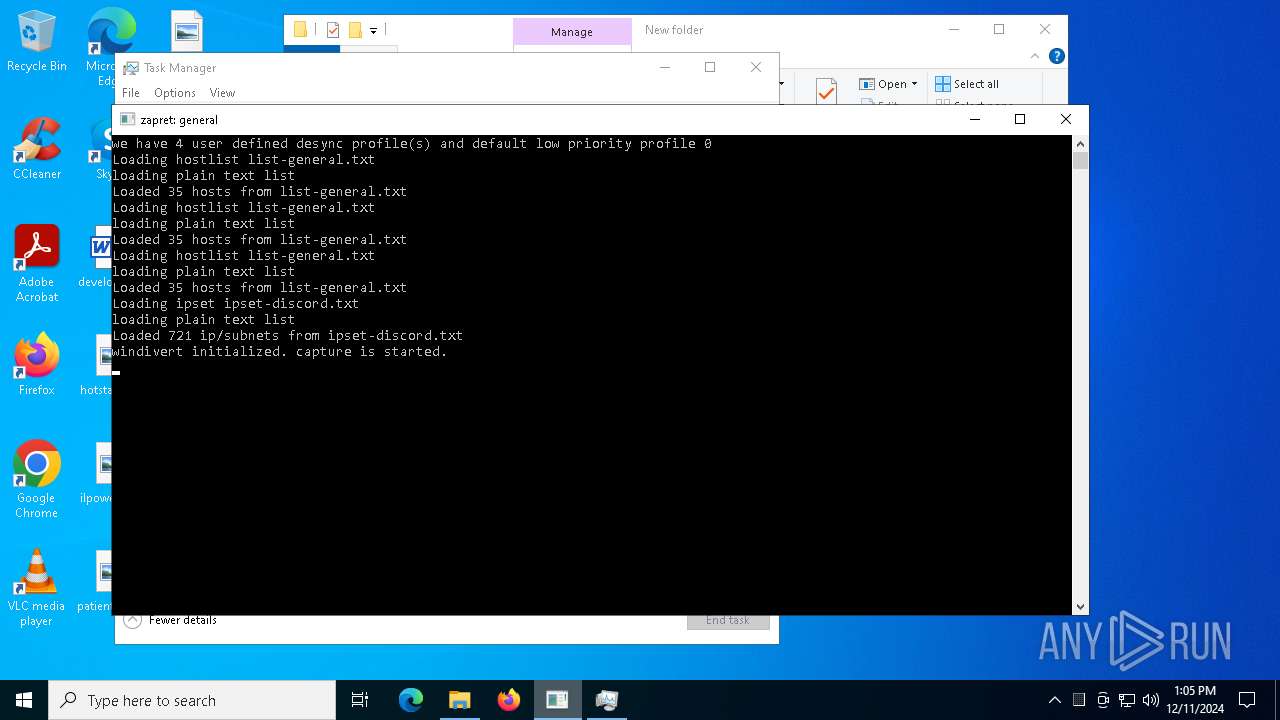Click the Properties icon in Explorer ribbon
Screen dimensions: 1280x720
tap(826, 91)
